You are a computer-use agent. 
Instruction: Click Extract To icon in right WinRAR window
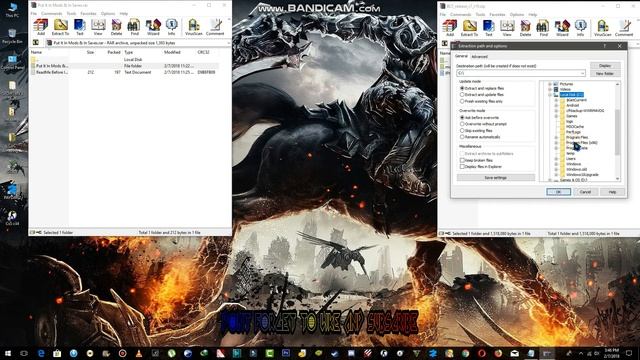coord(469,28)
